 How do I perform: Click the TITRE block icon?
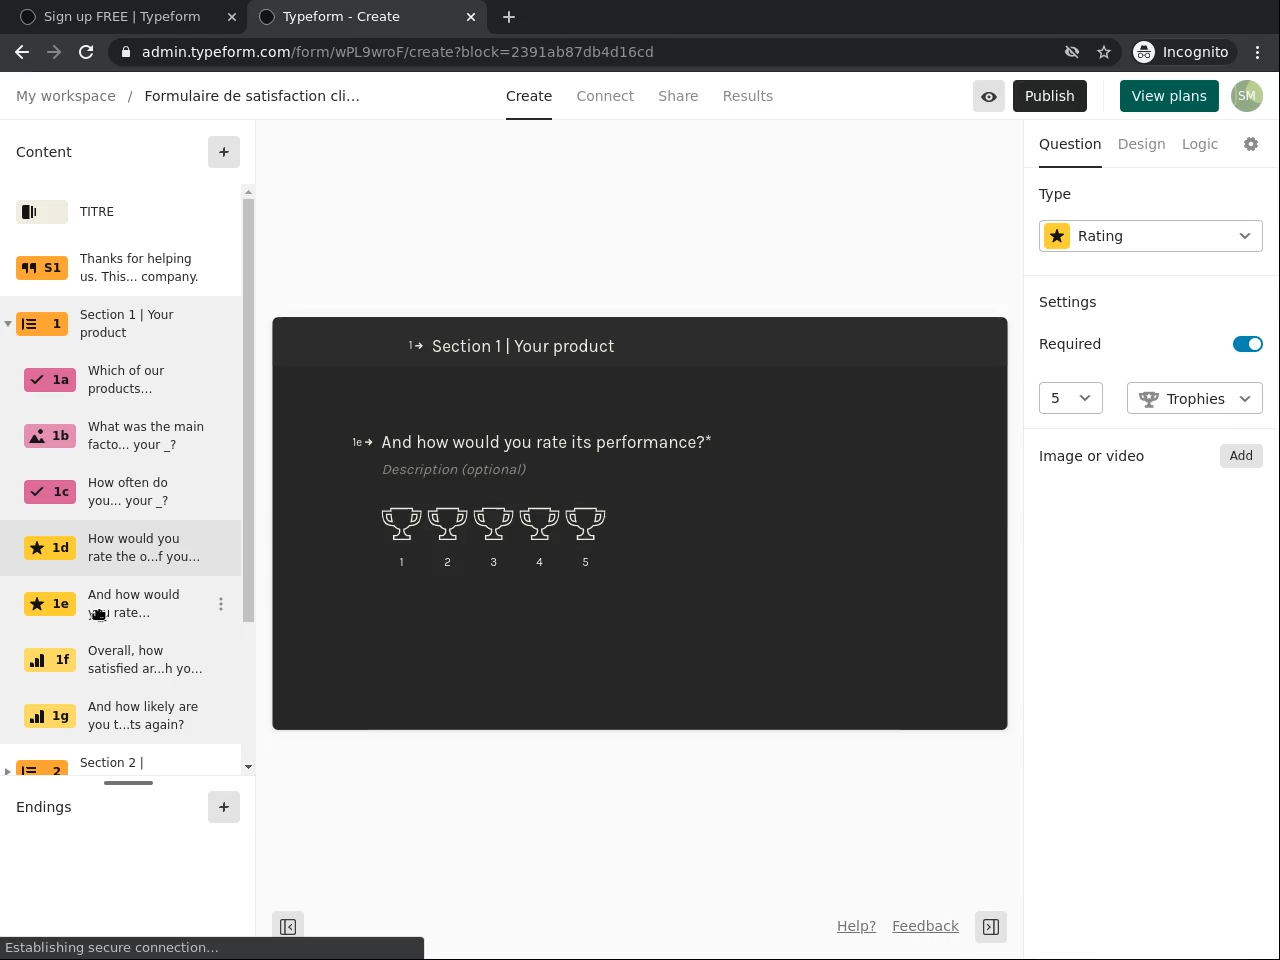pyautogui.click(x=42, y=212)
